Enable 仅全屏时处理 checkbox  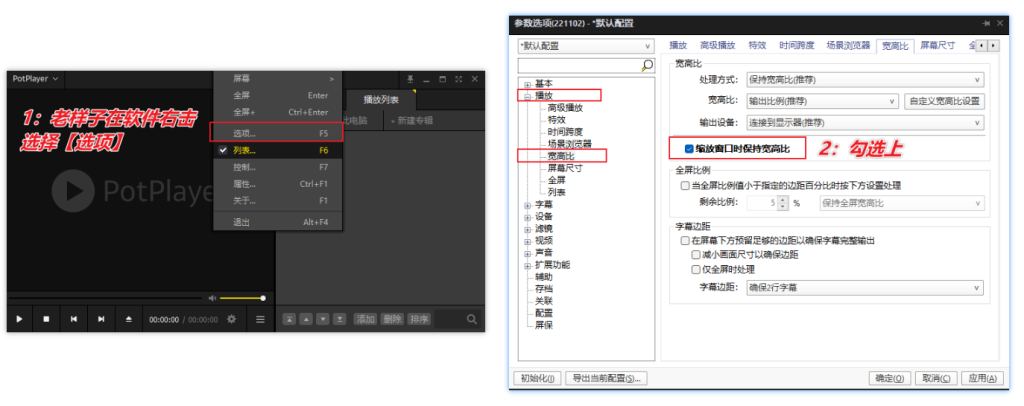(696, 269)
